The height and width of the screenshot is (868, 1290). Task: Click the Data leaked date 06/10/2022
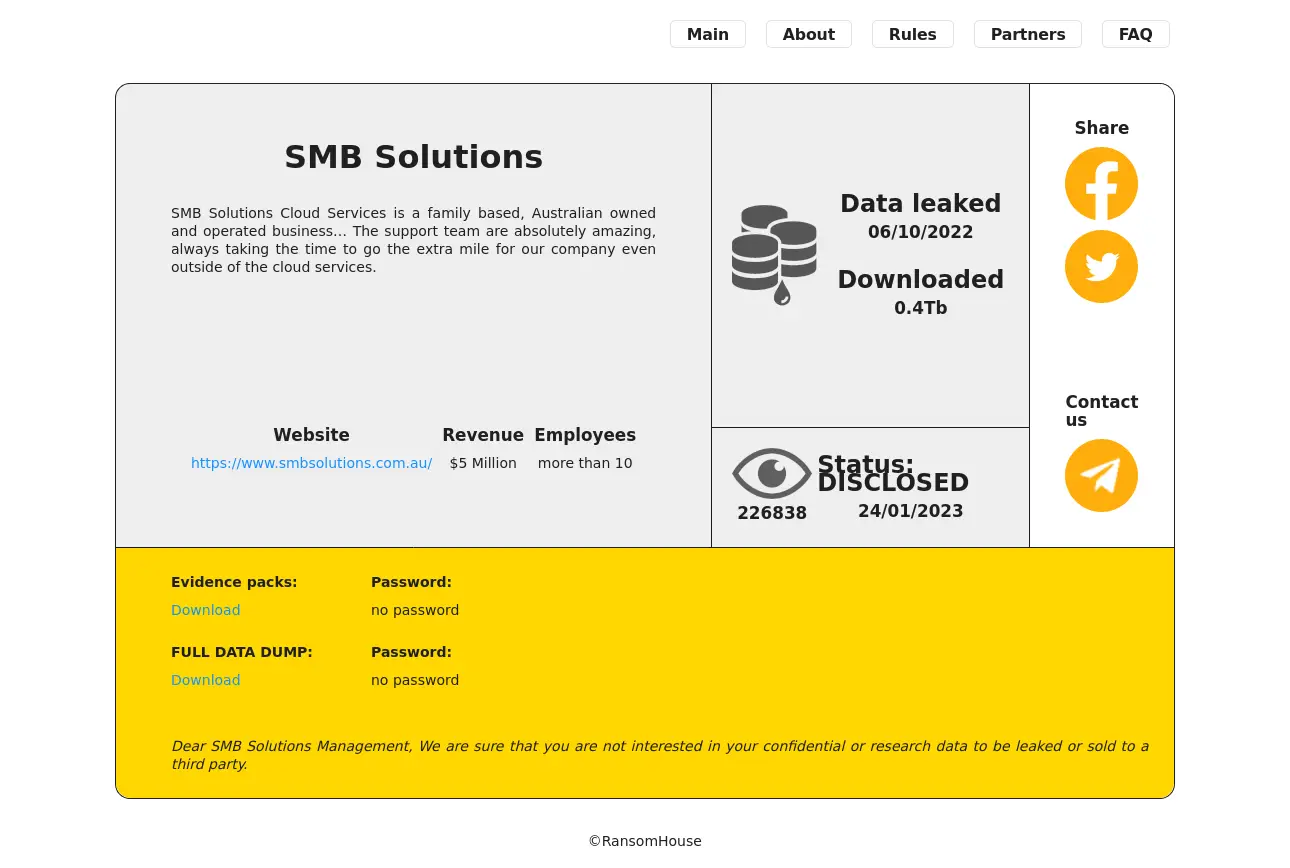920,232
